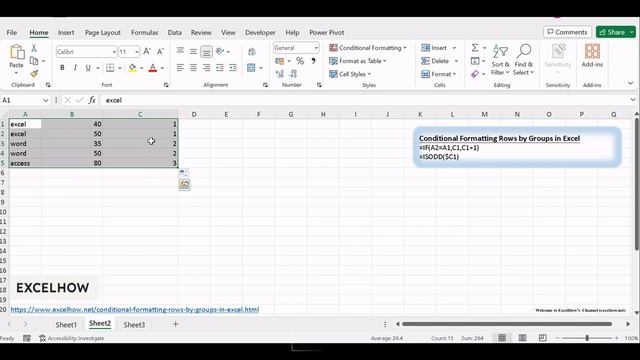Open the font name Calibri dropdown

[x=114, y=52]
